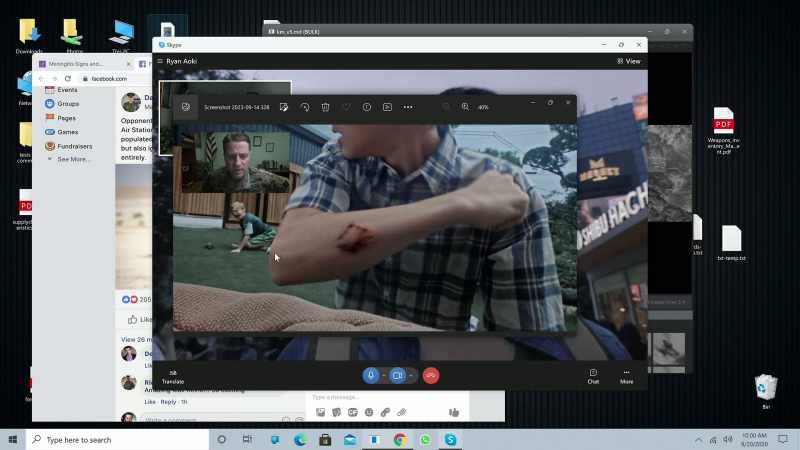Open the three-dots menu in Photos viewer
The image size is (800, 450).
[x=408, y=107]
